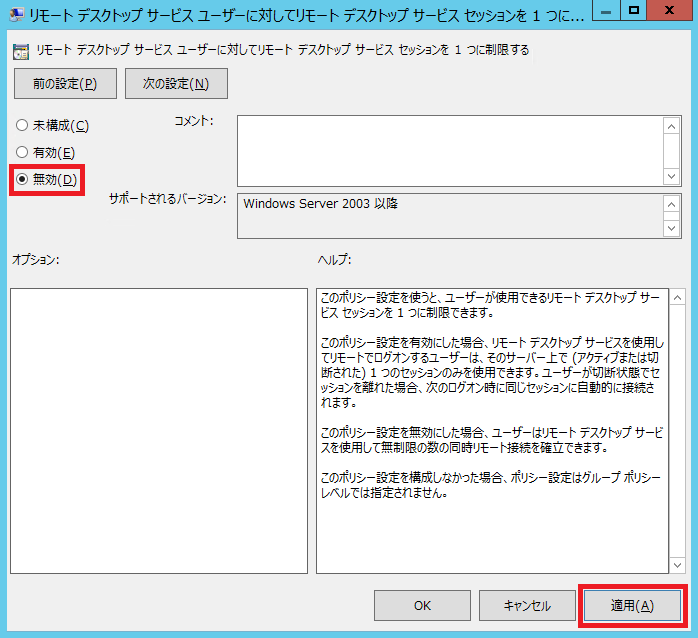Screen dimensions: 698x638
Task: Click the help paragraph about 有効にした場合
Action: [492, 372]
